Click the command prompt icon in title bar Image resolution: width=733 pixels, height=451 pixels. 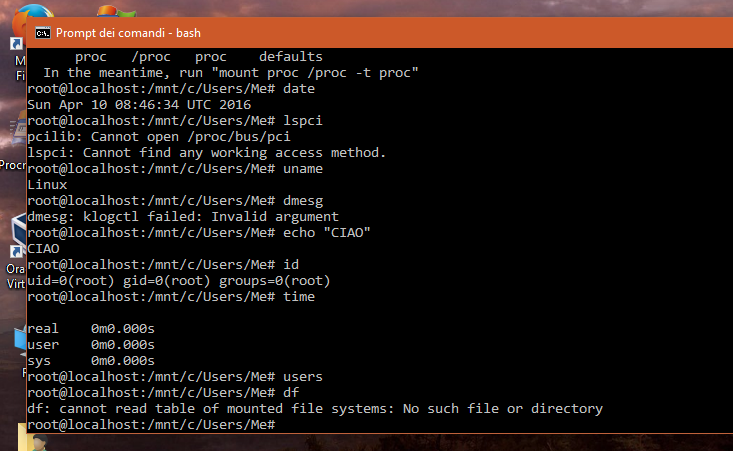[x=42, y=33]
